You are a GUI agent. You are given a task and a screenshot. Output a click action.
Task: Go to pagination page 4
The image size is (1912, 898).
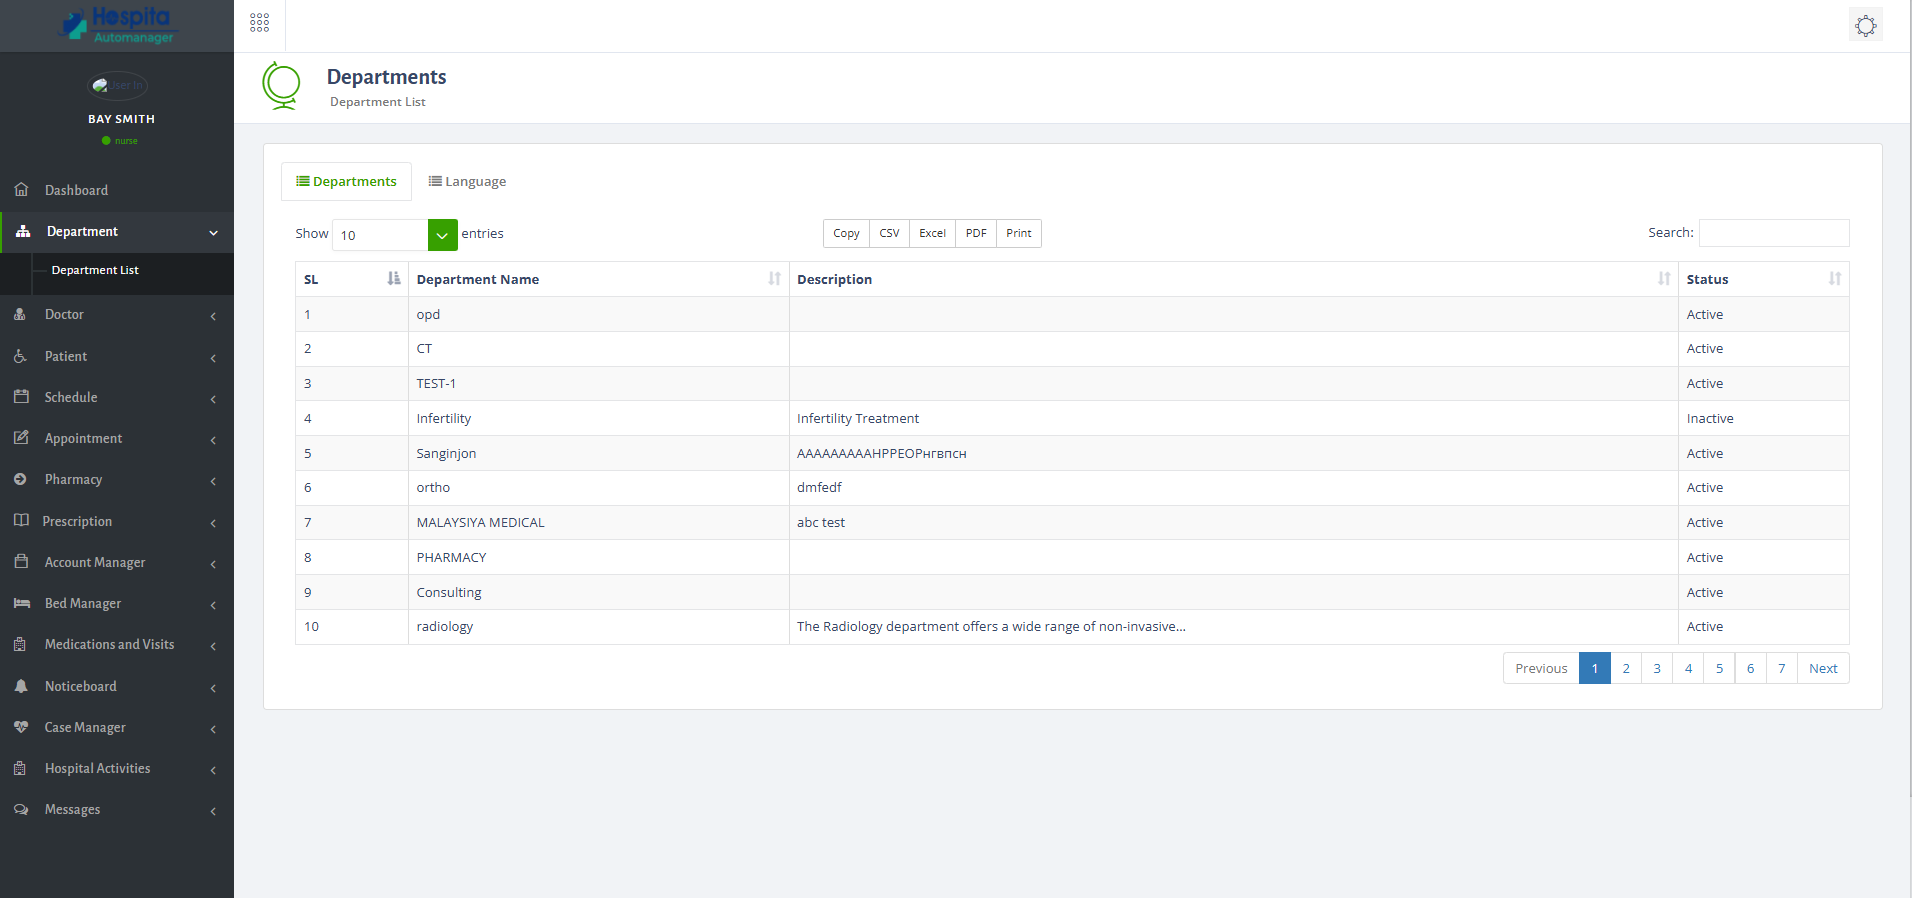[x=1688, y=668]
